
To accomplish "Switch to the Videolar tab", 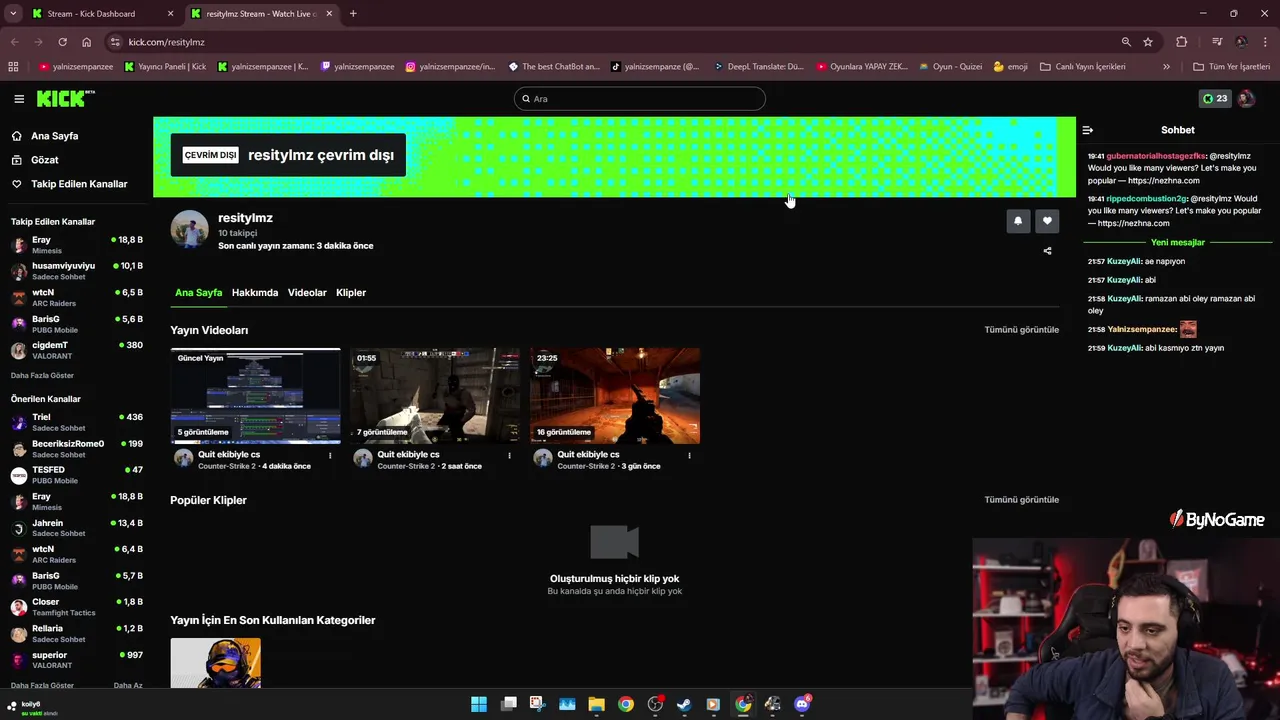I will [307, 293].
